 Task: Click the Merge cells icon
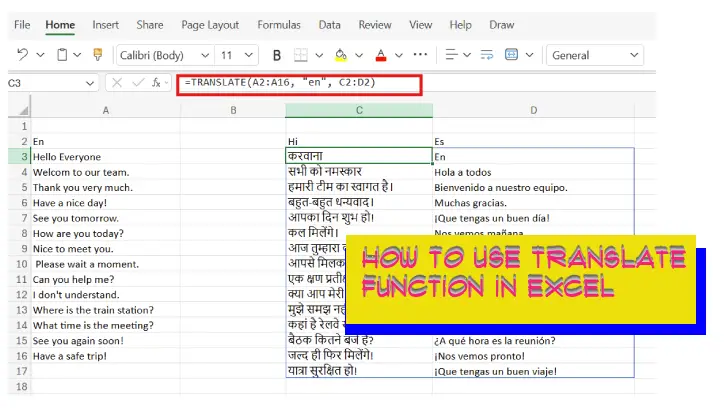[x=511, y=55]
